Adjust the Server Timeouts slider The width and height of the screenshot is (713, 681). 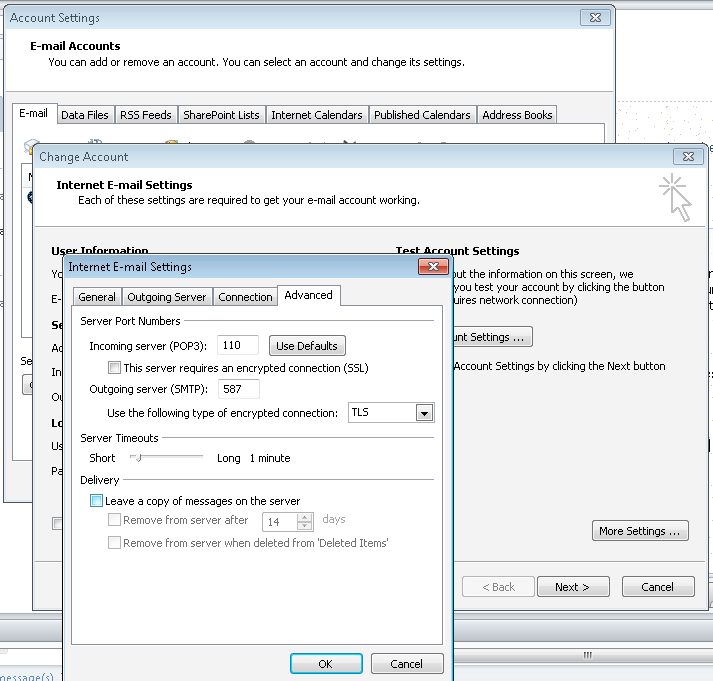coord(137,458)
